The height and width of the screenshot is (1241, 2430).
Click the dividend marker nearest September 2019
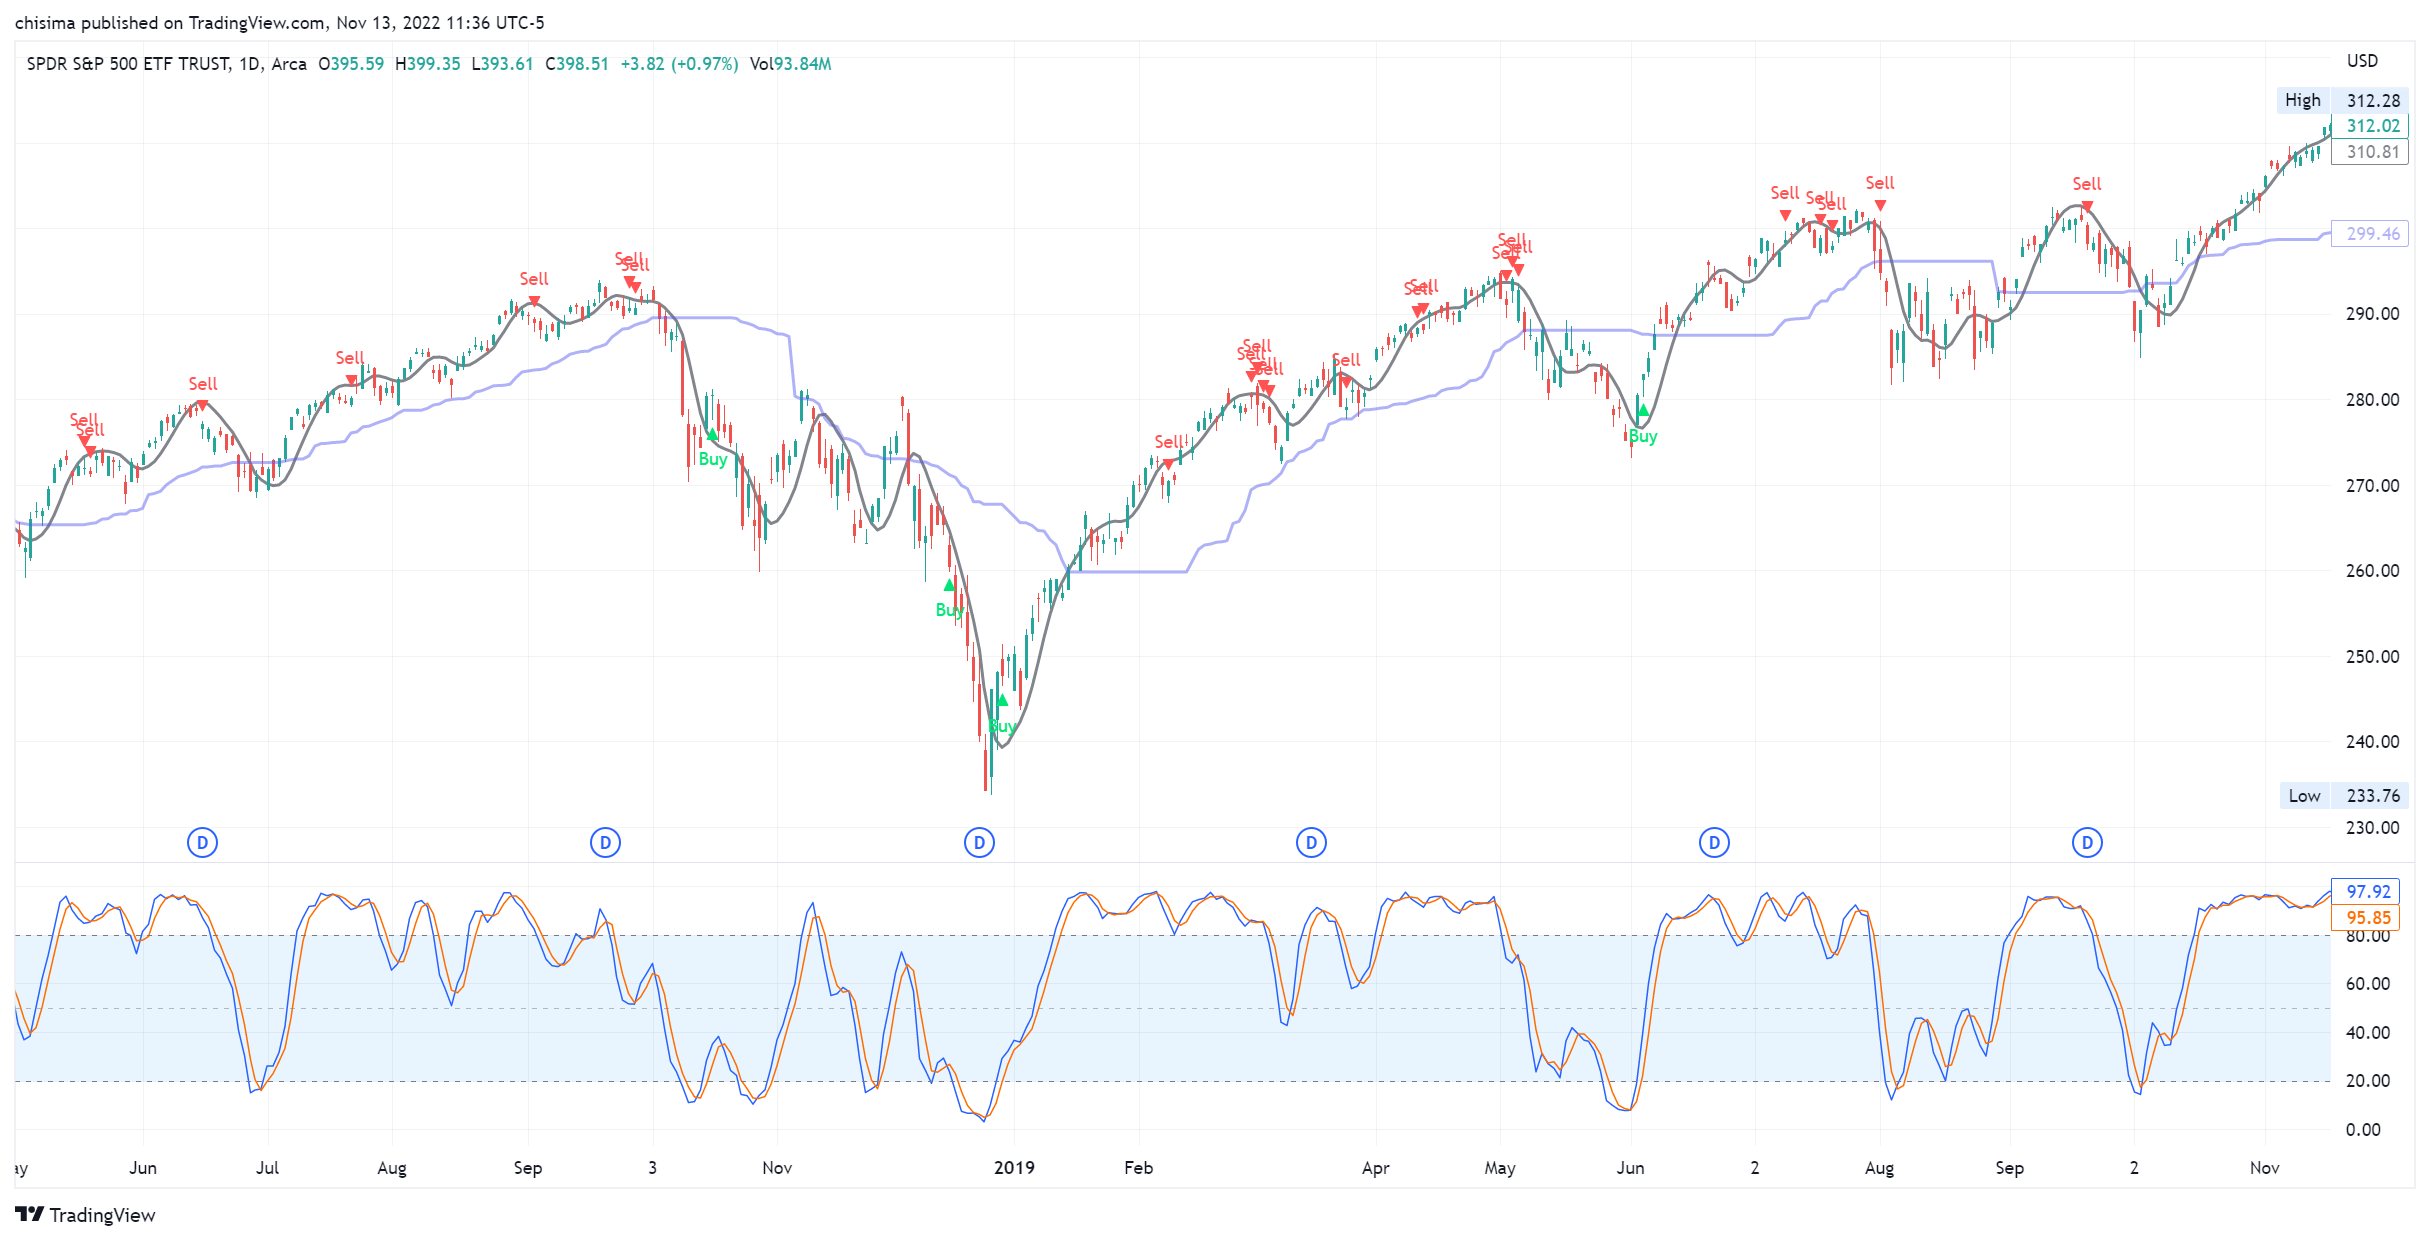[x=2087, y=843]
